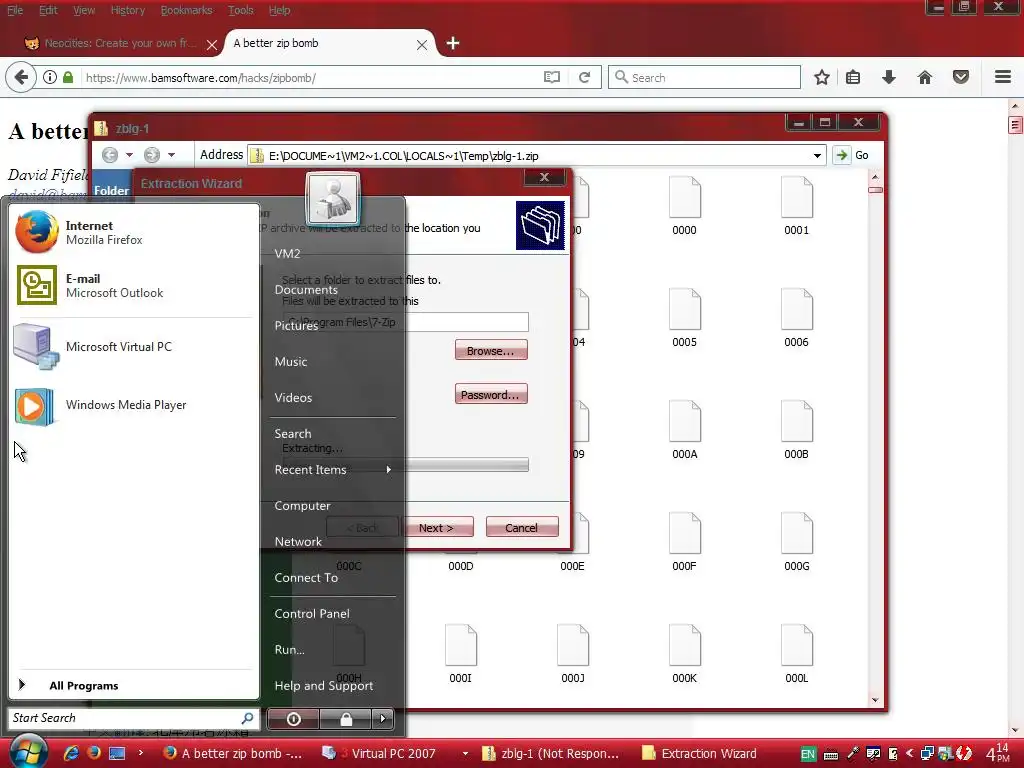Viewport: 1024px width, 768px height.
Task: Click user account picture in Start menu
Action: 332,199
